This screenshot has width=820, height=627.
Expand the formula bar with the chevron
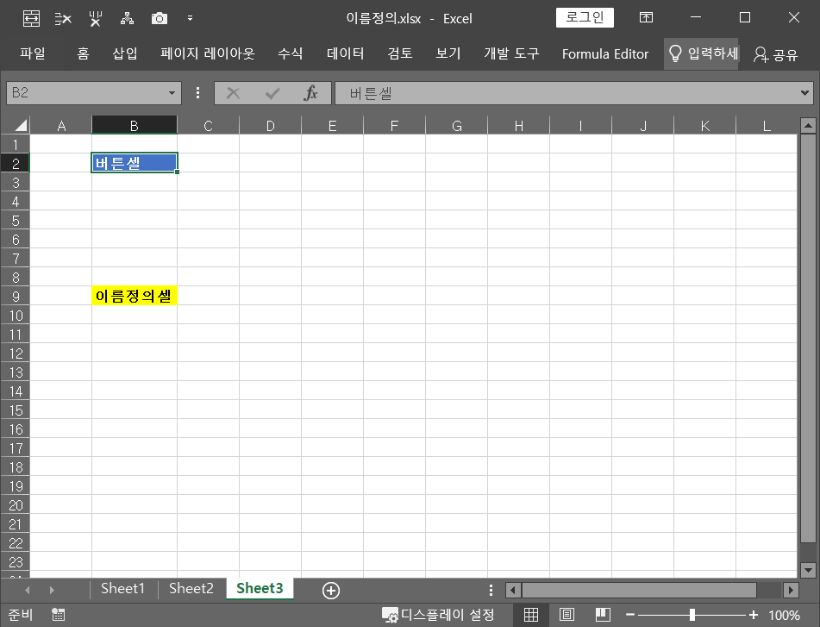[x=805, y=93]
